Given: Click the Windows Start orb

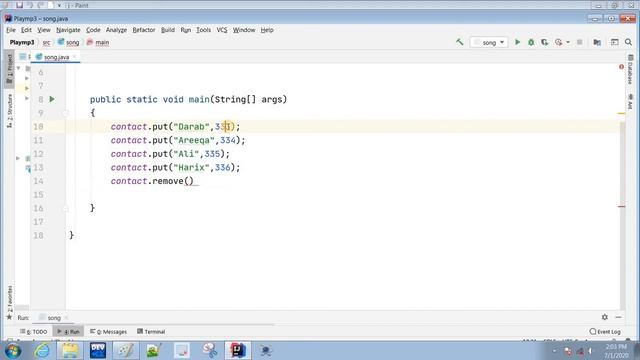Looking at the screenshot, I should 13,351.
